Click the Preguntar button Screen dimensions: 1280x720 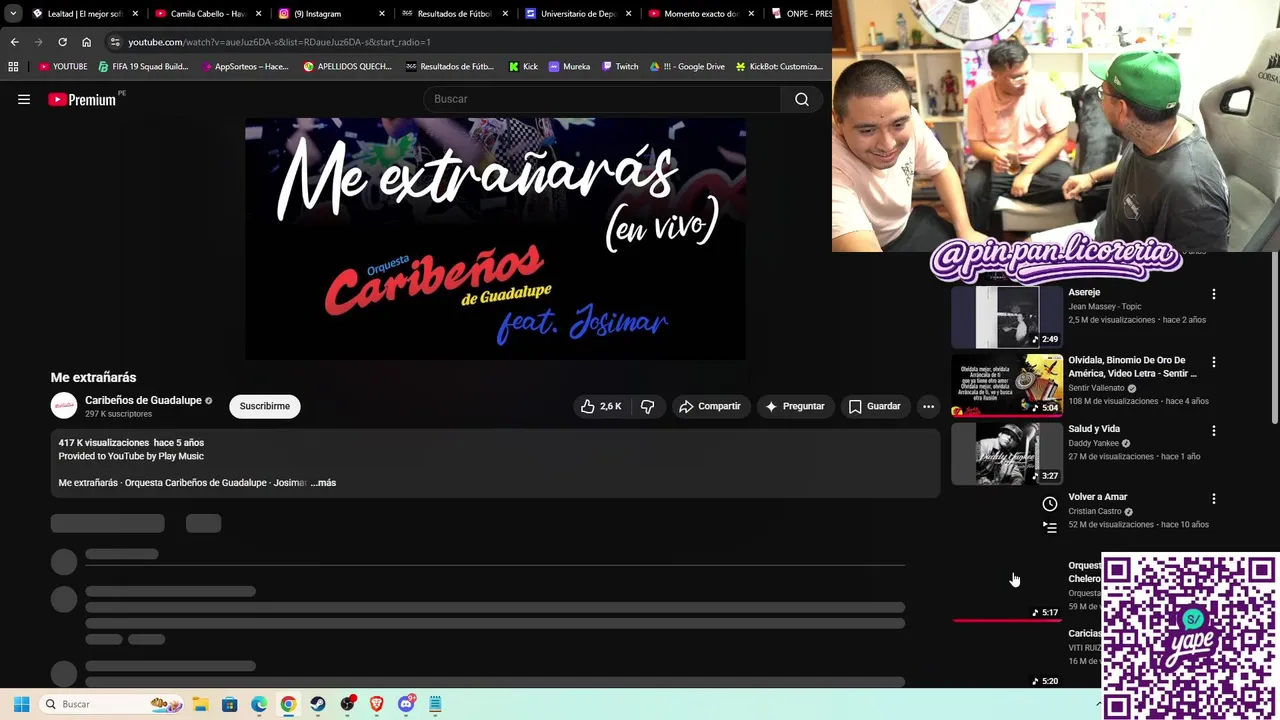[795, 406]
